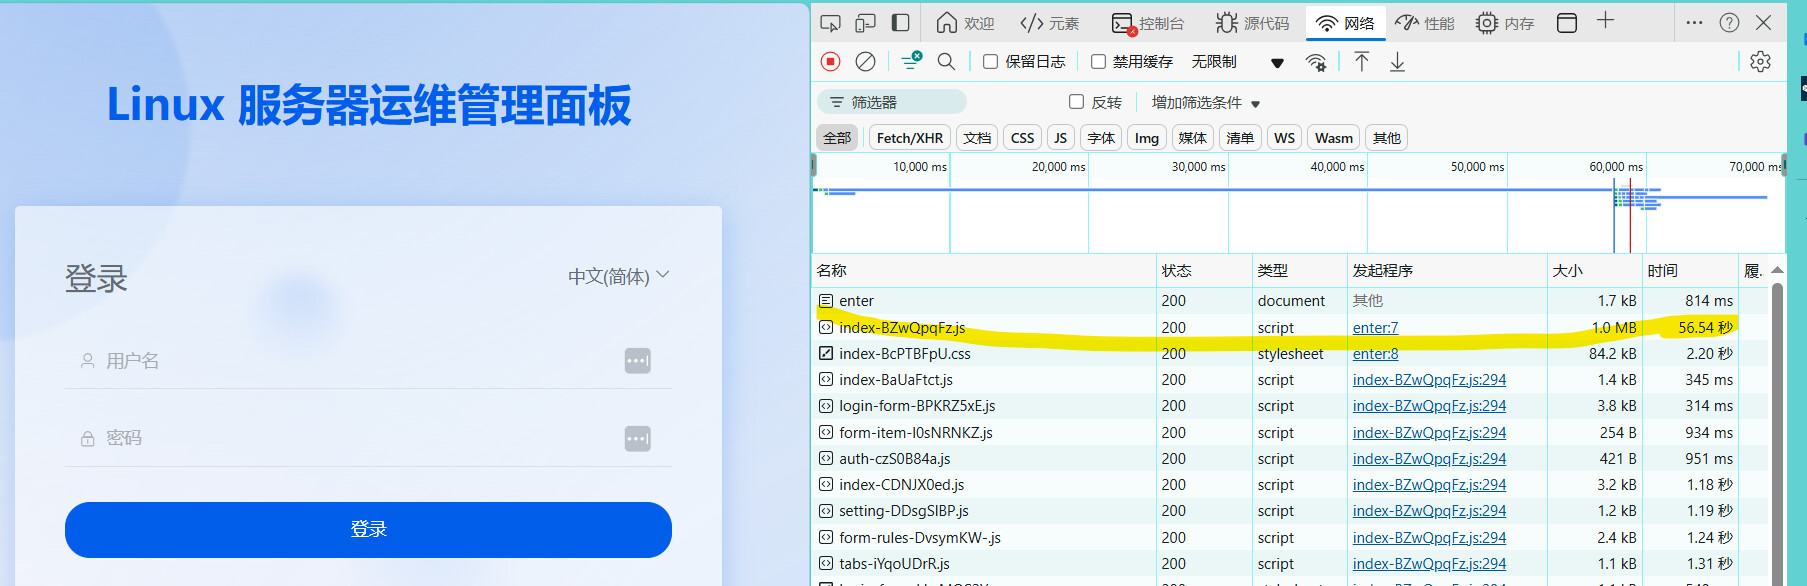Filter by Manifest (清单) requests
Screen dimensions: 1807x586
[x=1240, y=138]
